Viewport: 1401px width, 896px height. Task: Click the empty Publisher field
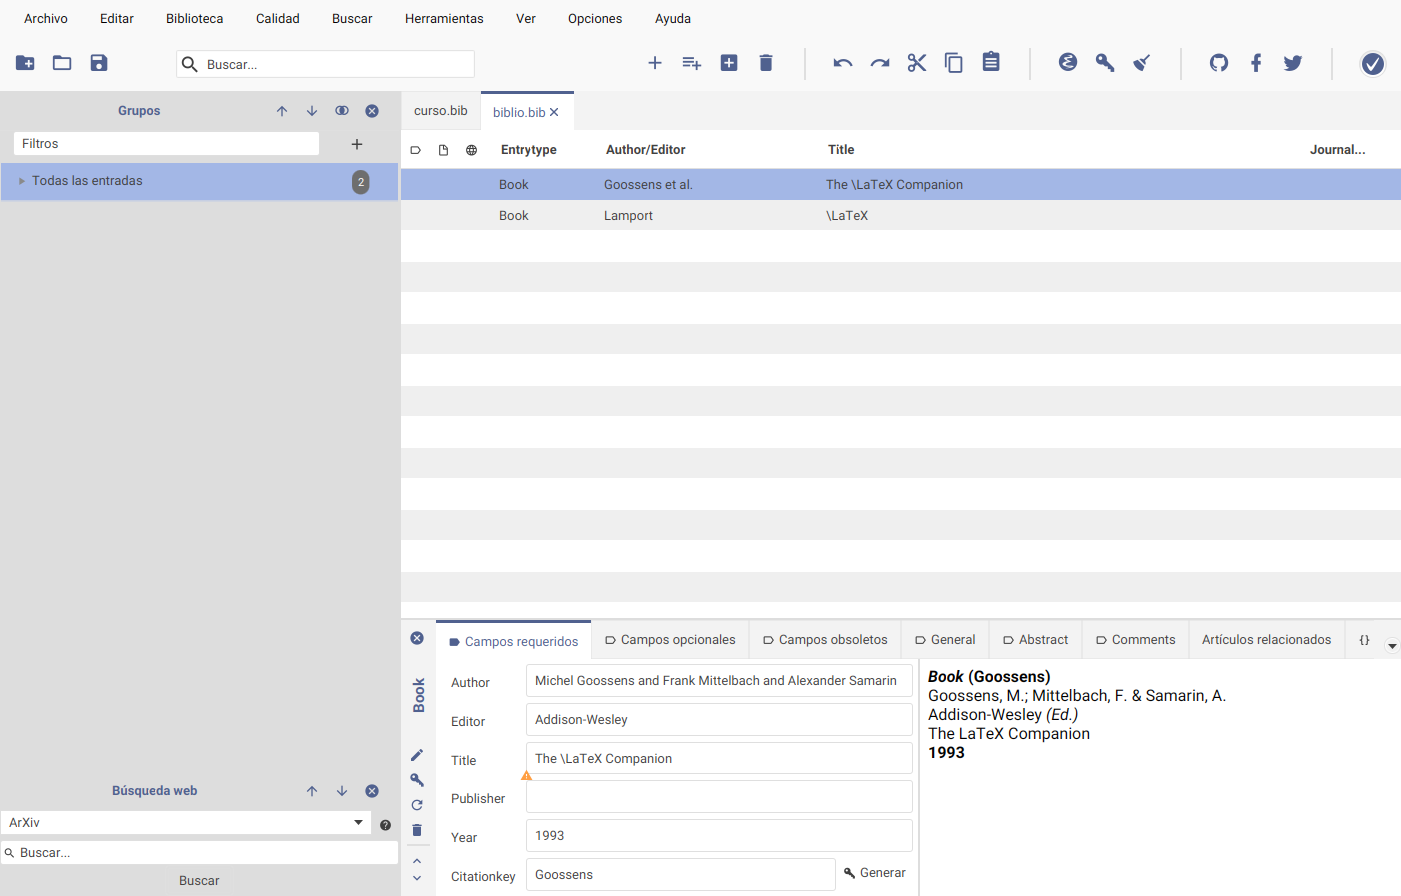click(719, 797)
